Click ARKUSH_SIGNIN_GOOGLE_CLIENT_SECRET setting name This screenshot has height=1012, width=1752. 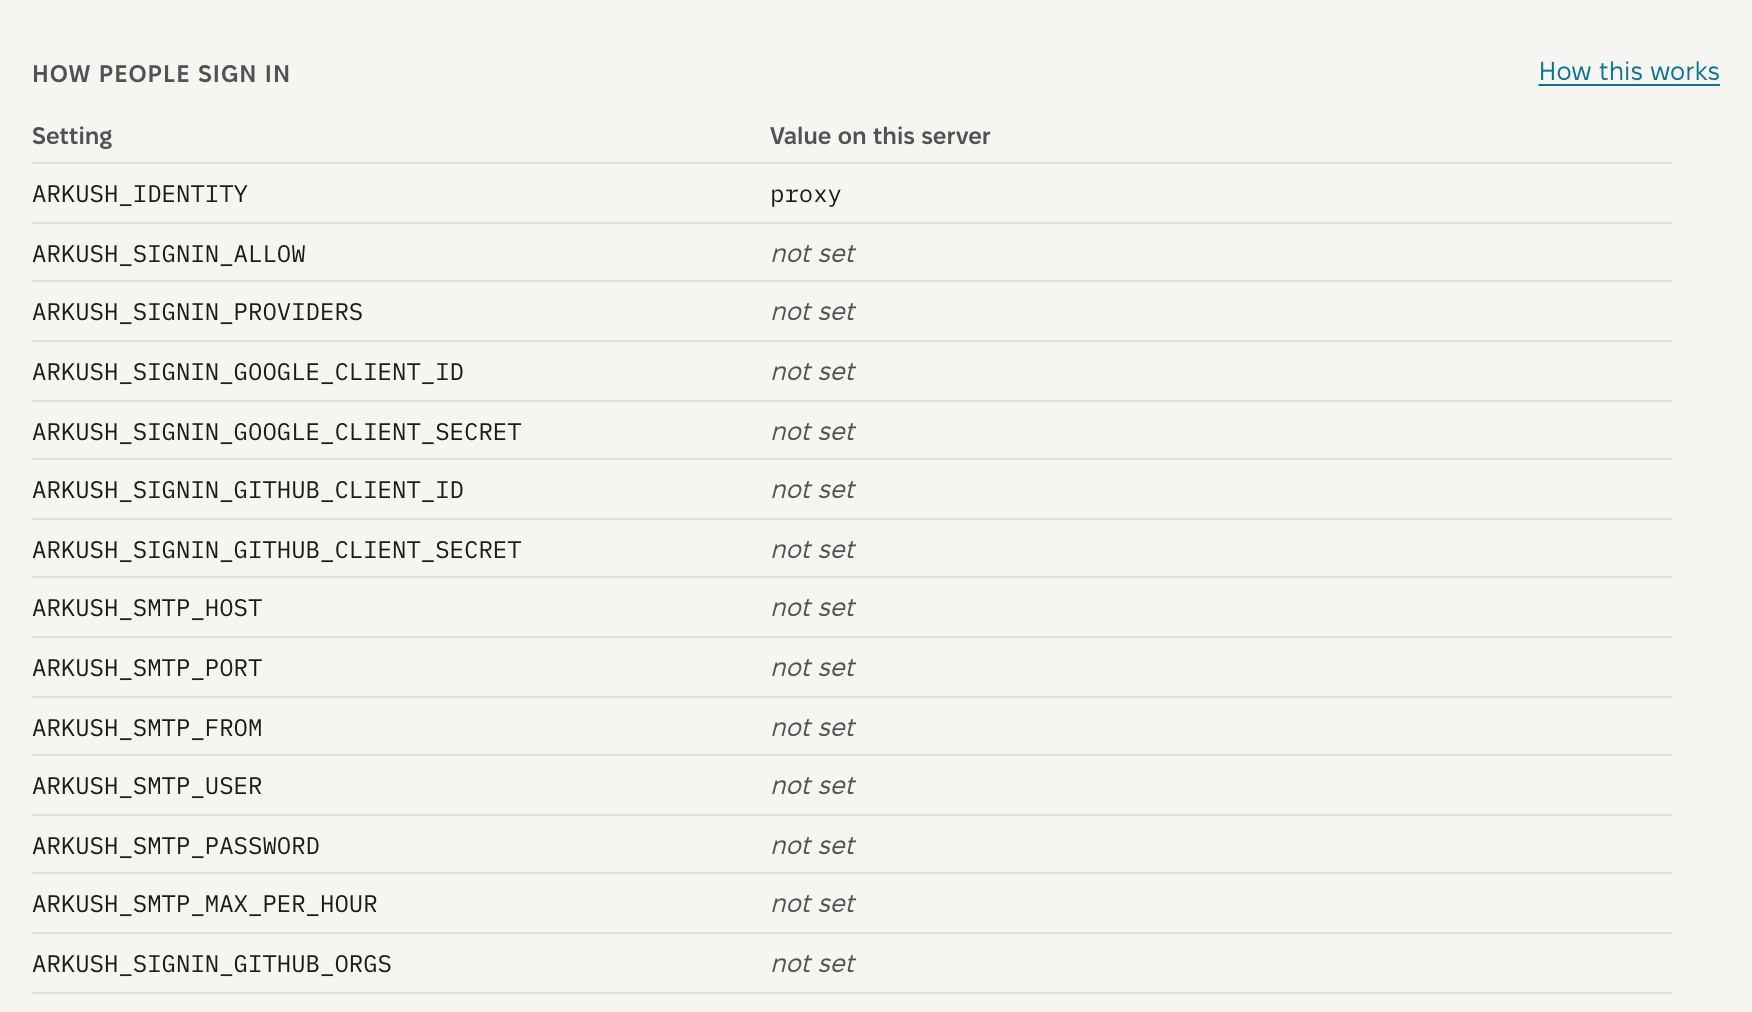277,432
